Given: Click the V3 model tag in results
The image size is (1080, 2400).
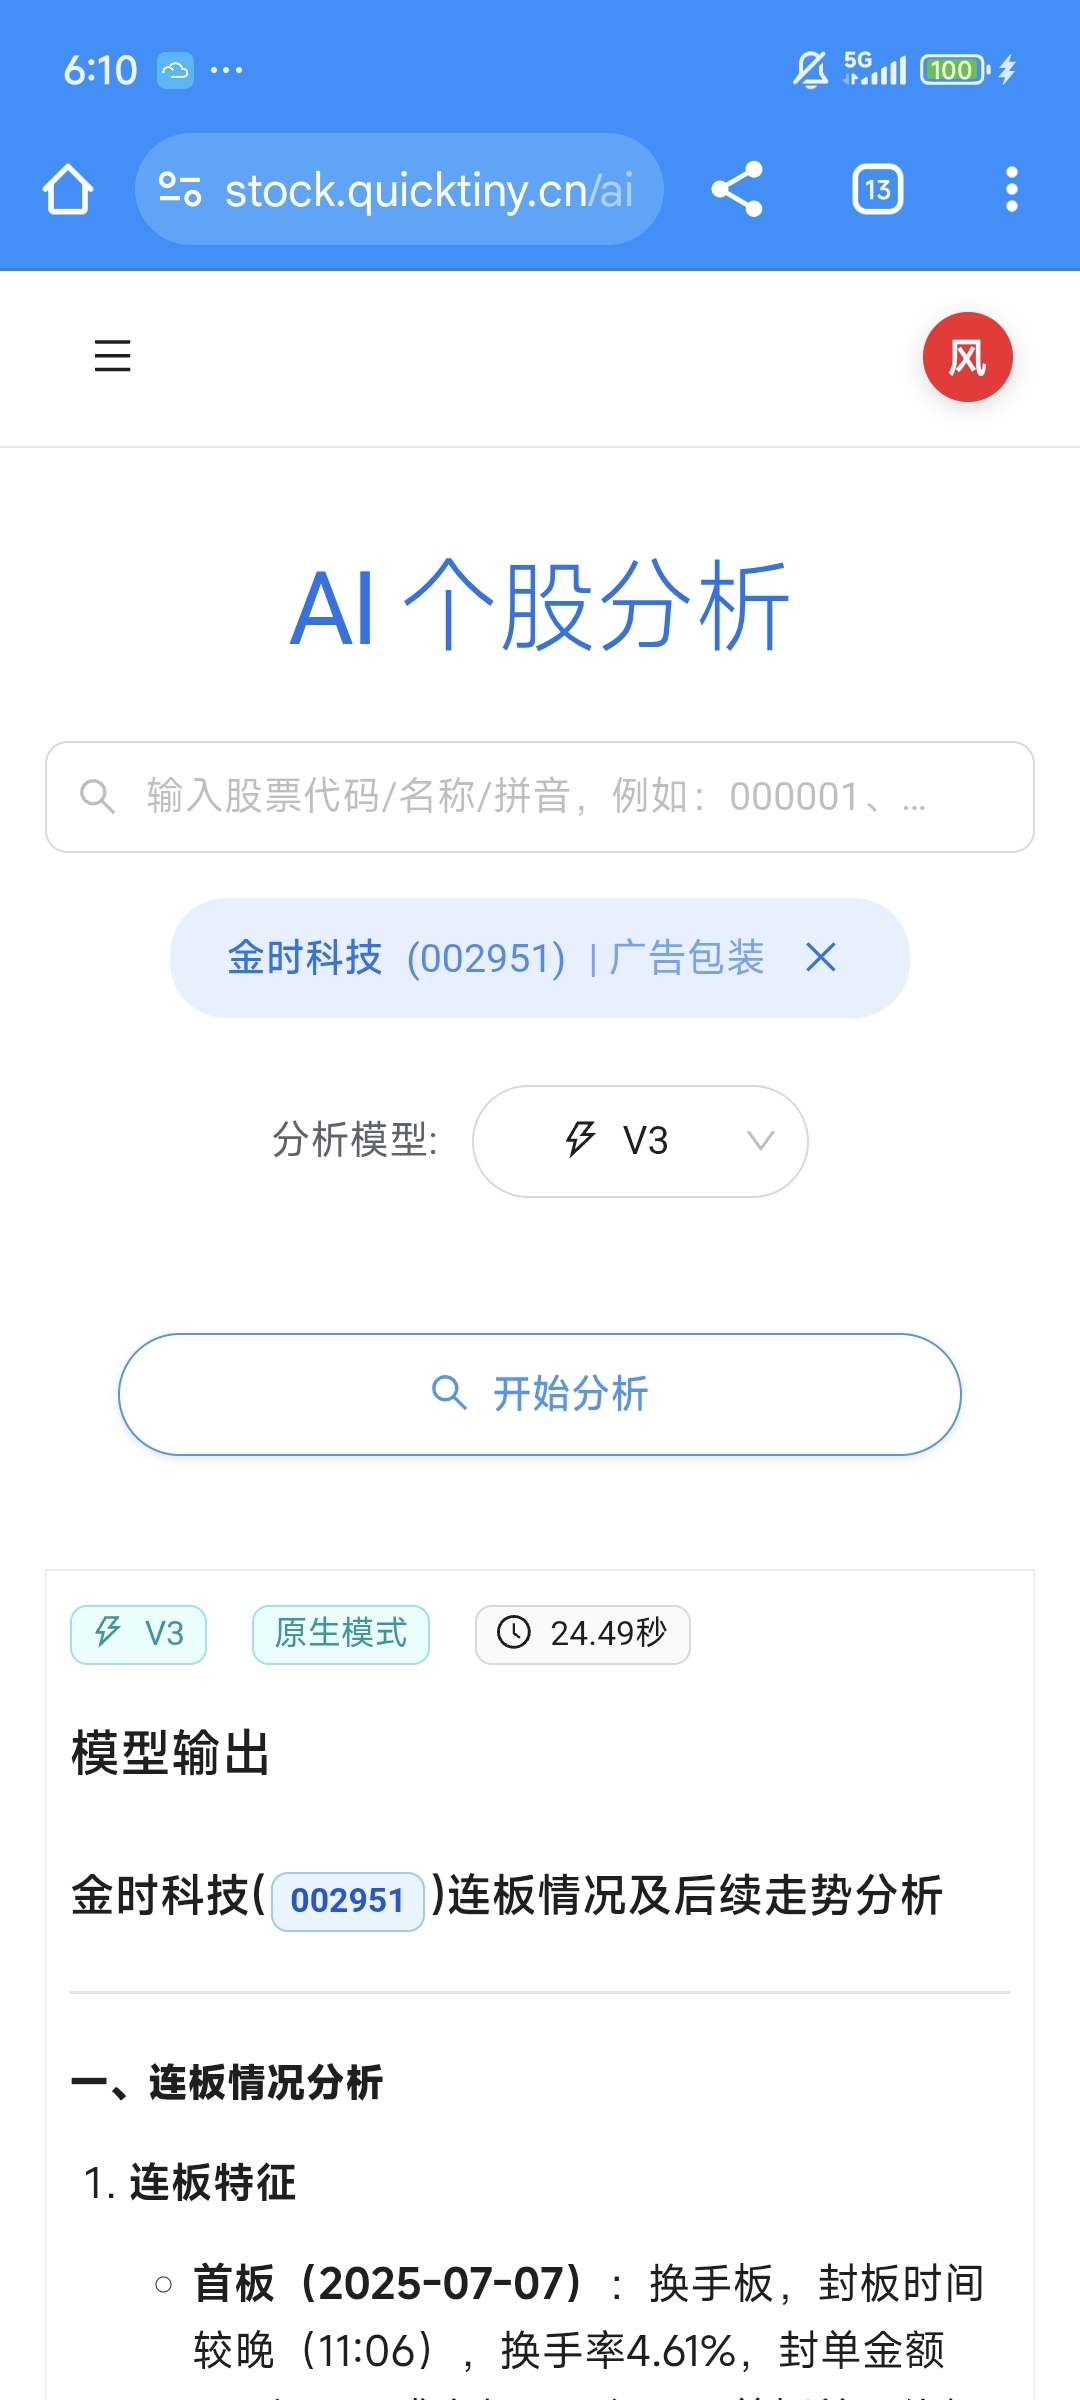Looking at the screenshot, I should tap(139, 1634).
